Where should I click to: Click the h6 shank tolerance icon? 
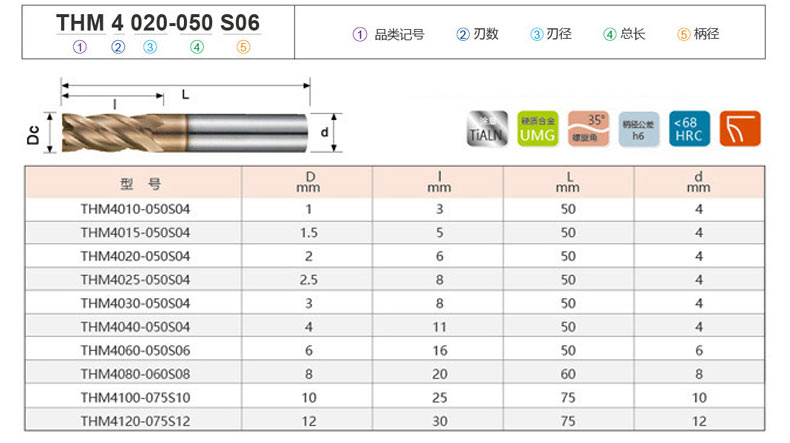(x=639, y=129)
